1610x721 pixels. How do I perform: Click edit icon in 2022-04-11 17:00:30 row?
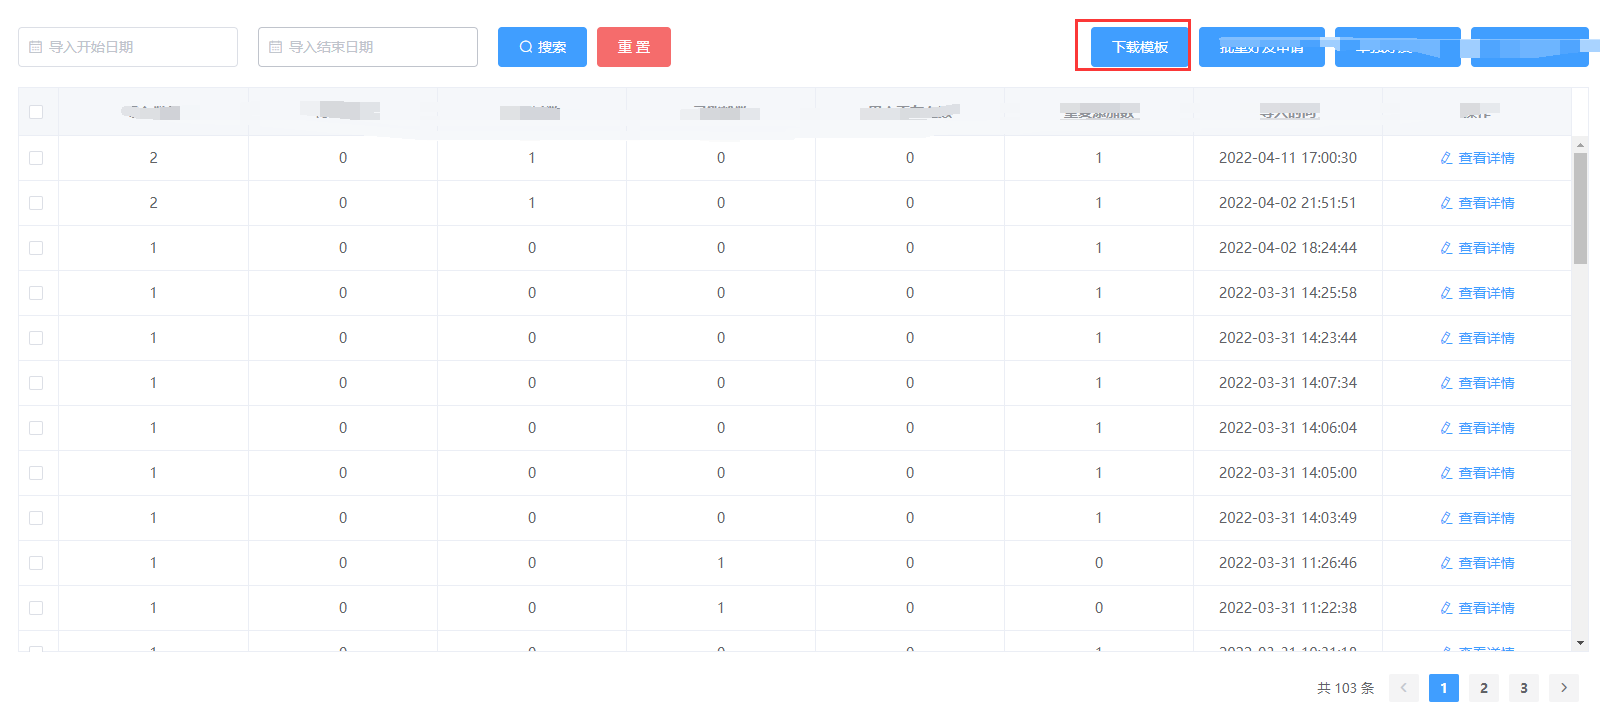tap(1446, 158)
